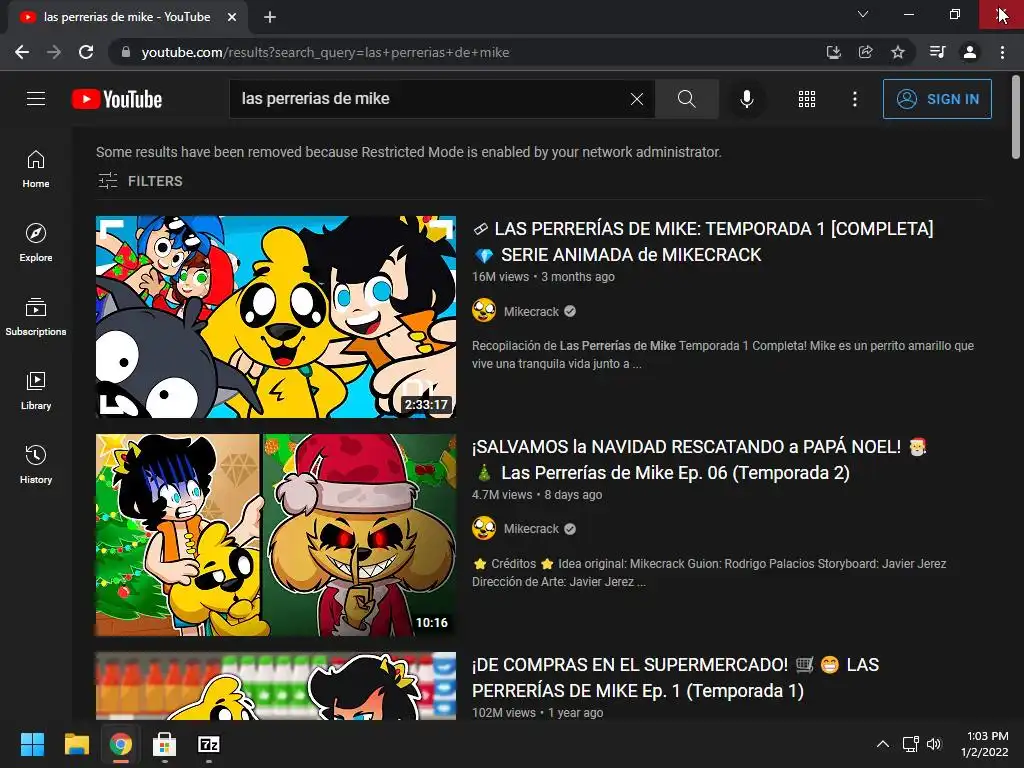The image size is (1024, 768).
Task: Click '4.7M views • 8 days ago' text
Action: [537, 495]
